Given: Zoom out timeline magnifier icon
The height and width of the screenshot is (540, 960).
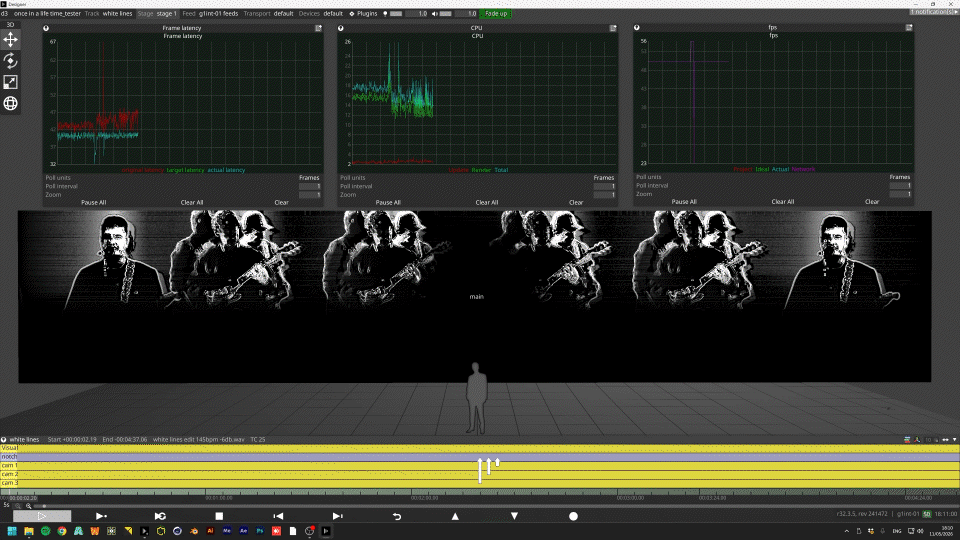Looking at the screenshot, I should [x=18, y=506].
